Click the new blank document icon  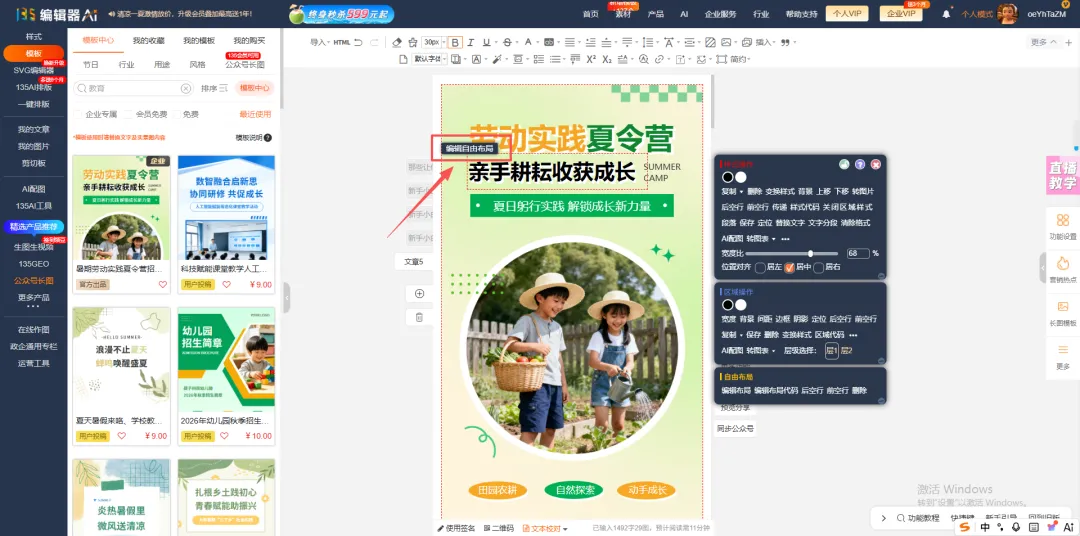pyautogui.click(x=404, y=59)
